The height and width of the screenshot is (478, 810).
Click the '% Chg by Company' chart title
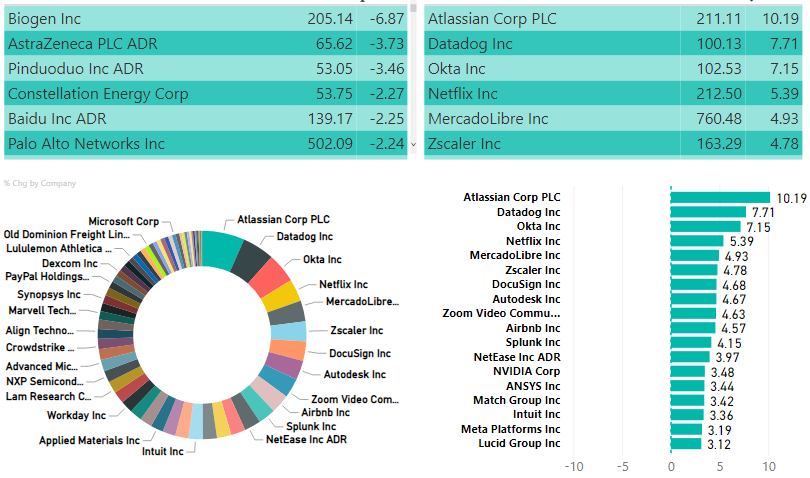(40, 183)
